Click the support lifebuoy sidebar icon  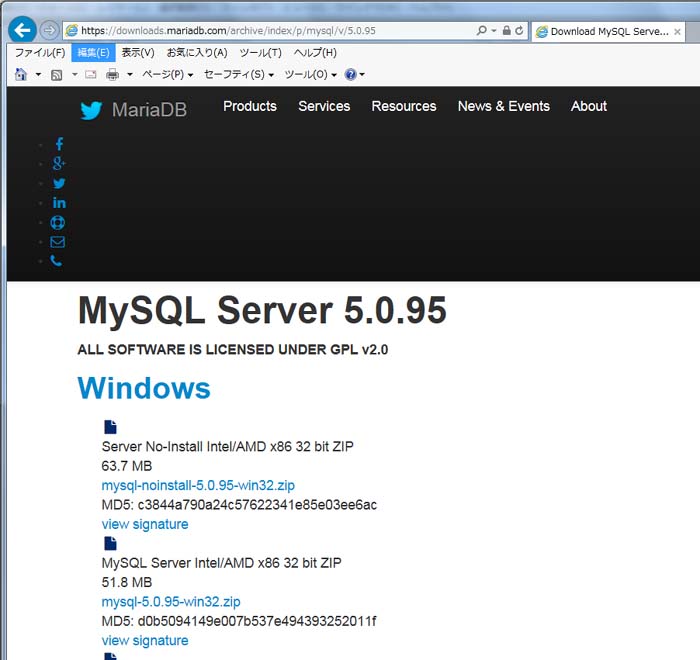[58, 222]
